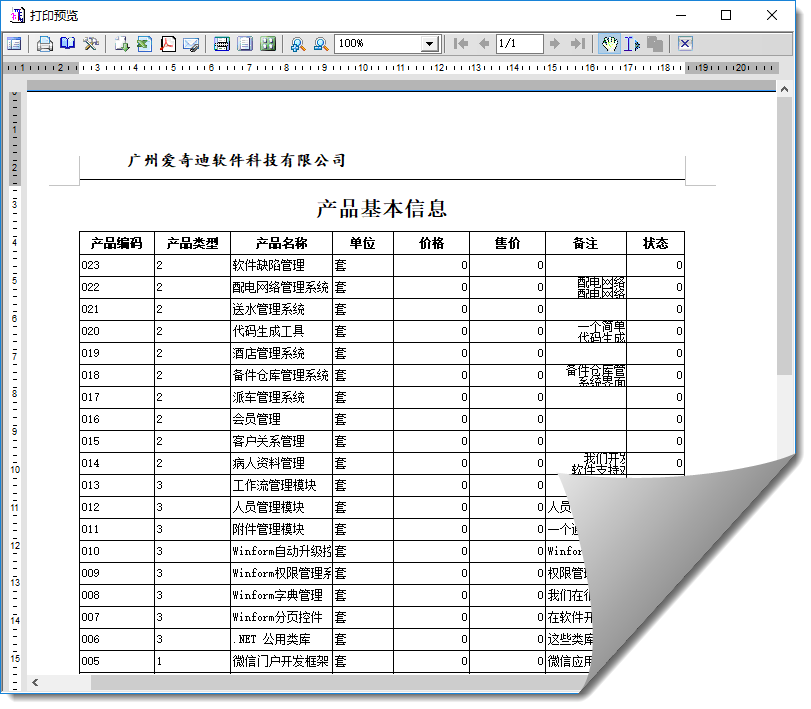This screenshot has height=709, width=811.
Task: Click product code cell 005
Action: (117, 661)
